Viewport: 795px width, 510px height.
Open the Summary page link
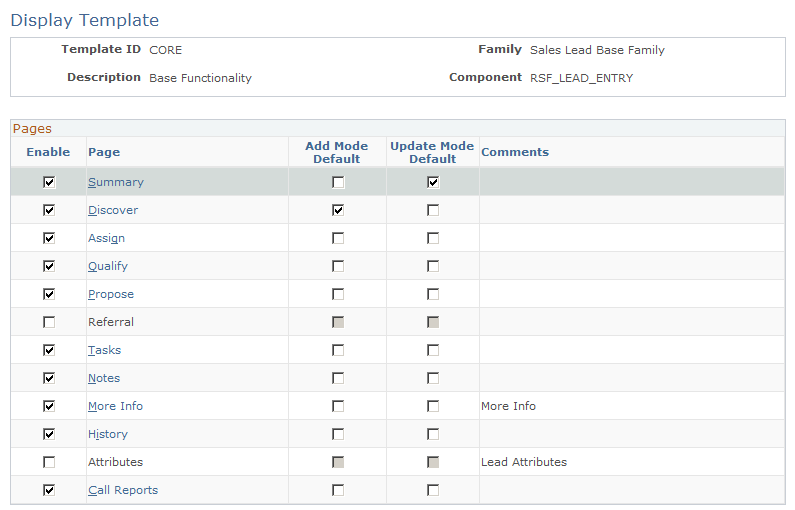click(116, 182)
